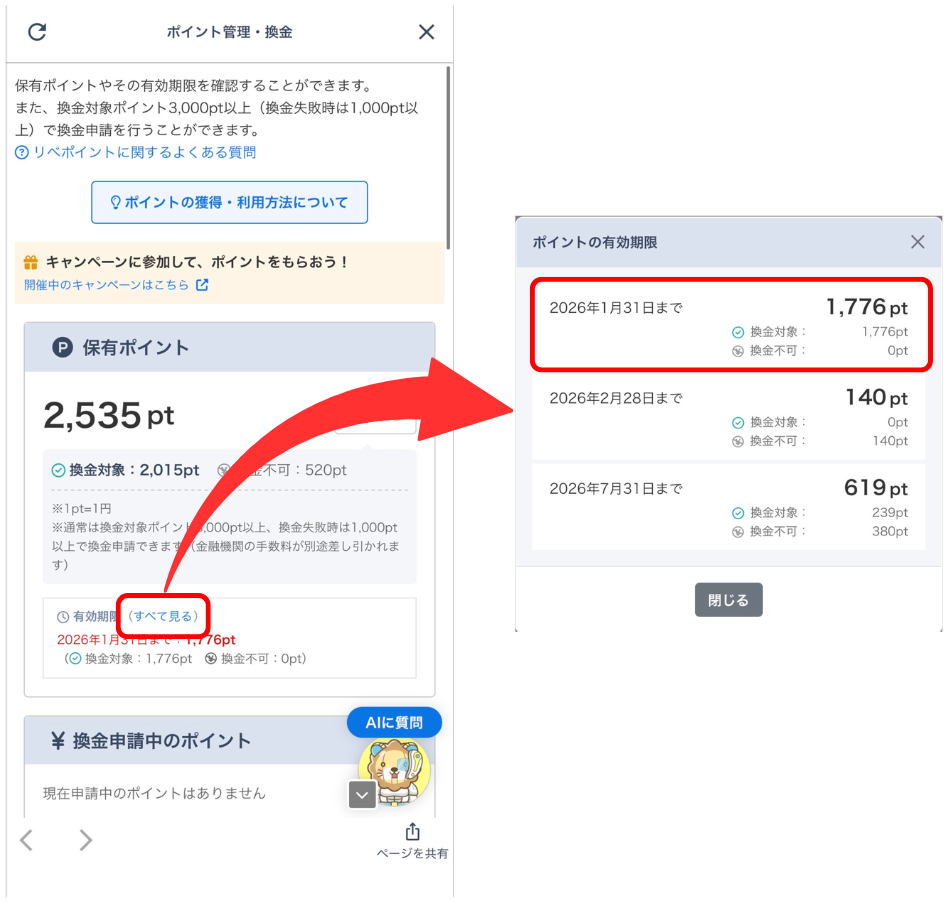
Task: Close the ポイントの有効期限 dialog with X
Action: point(918,241)
